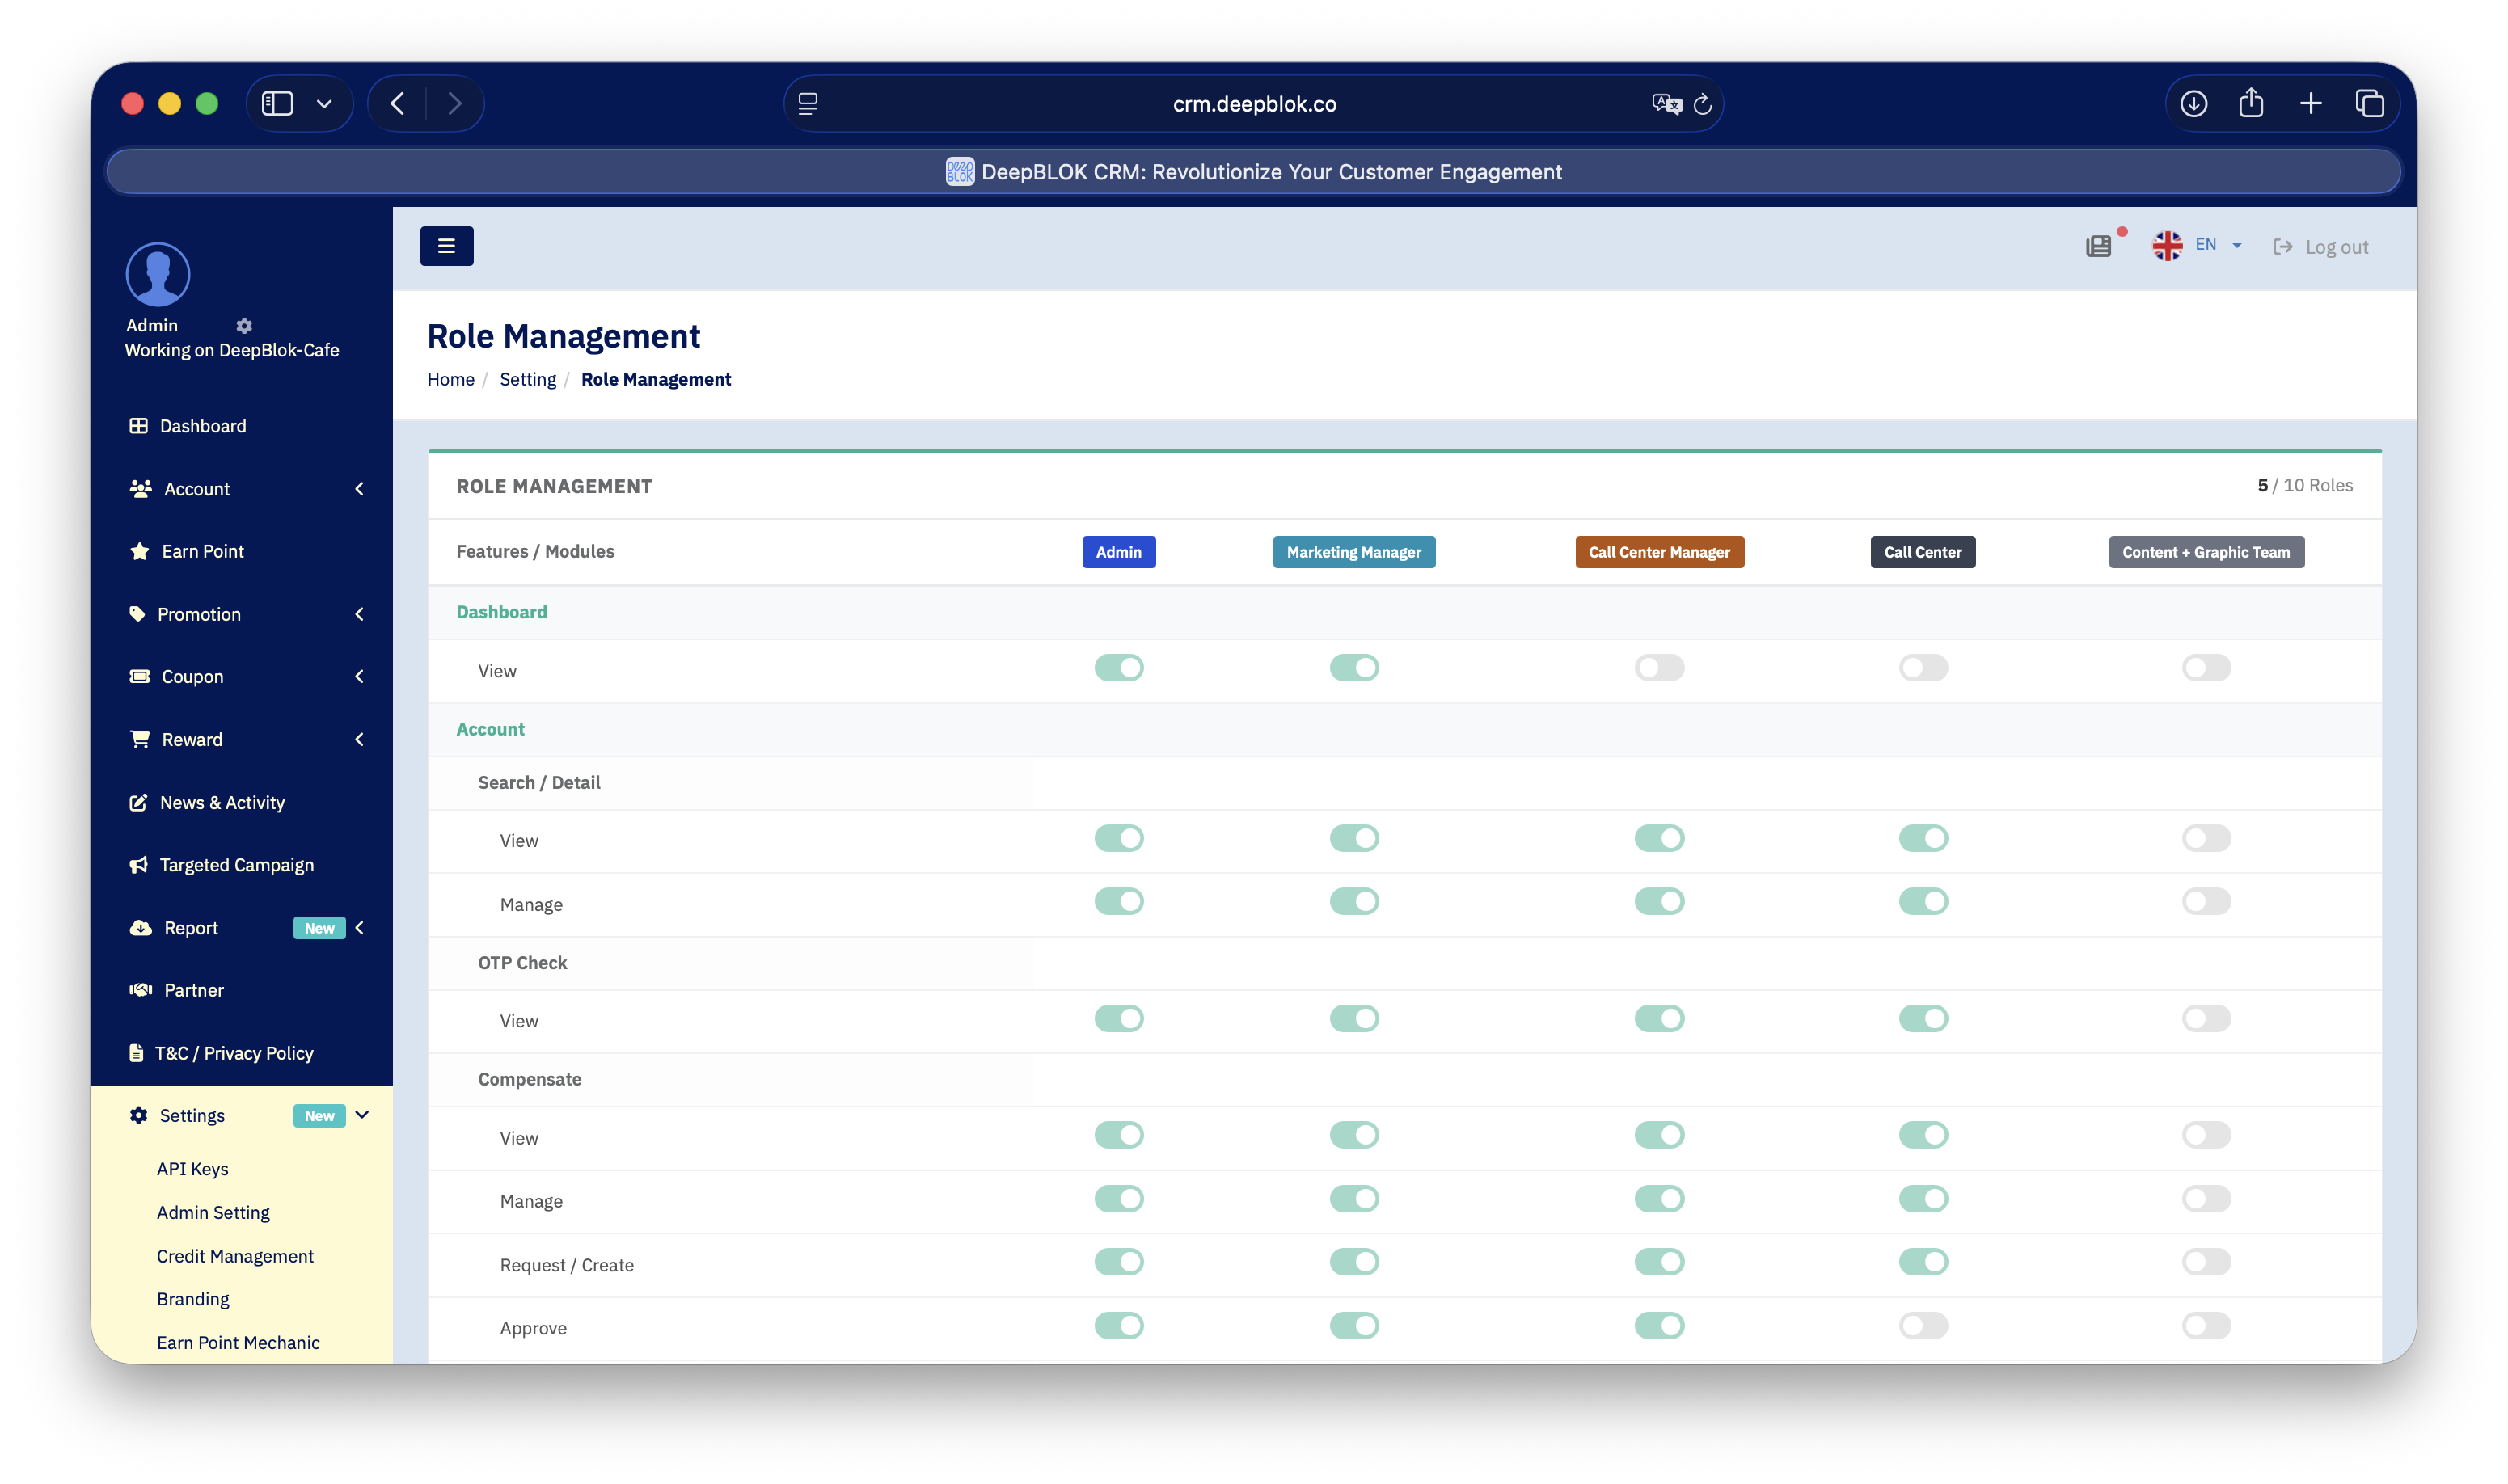Open Earn Point Mechanic submenu item
Screen dimensions: 2508x1484
tap(238, 1343)
